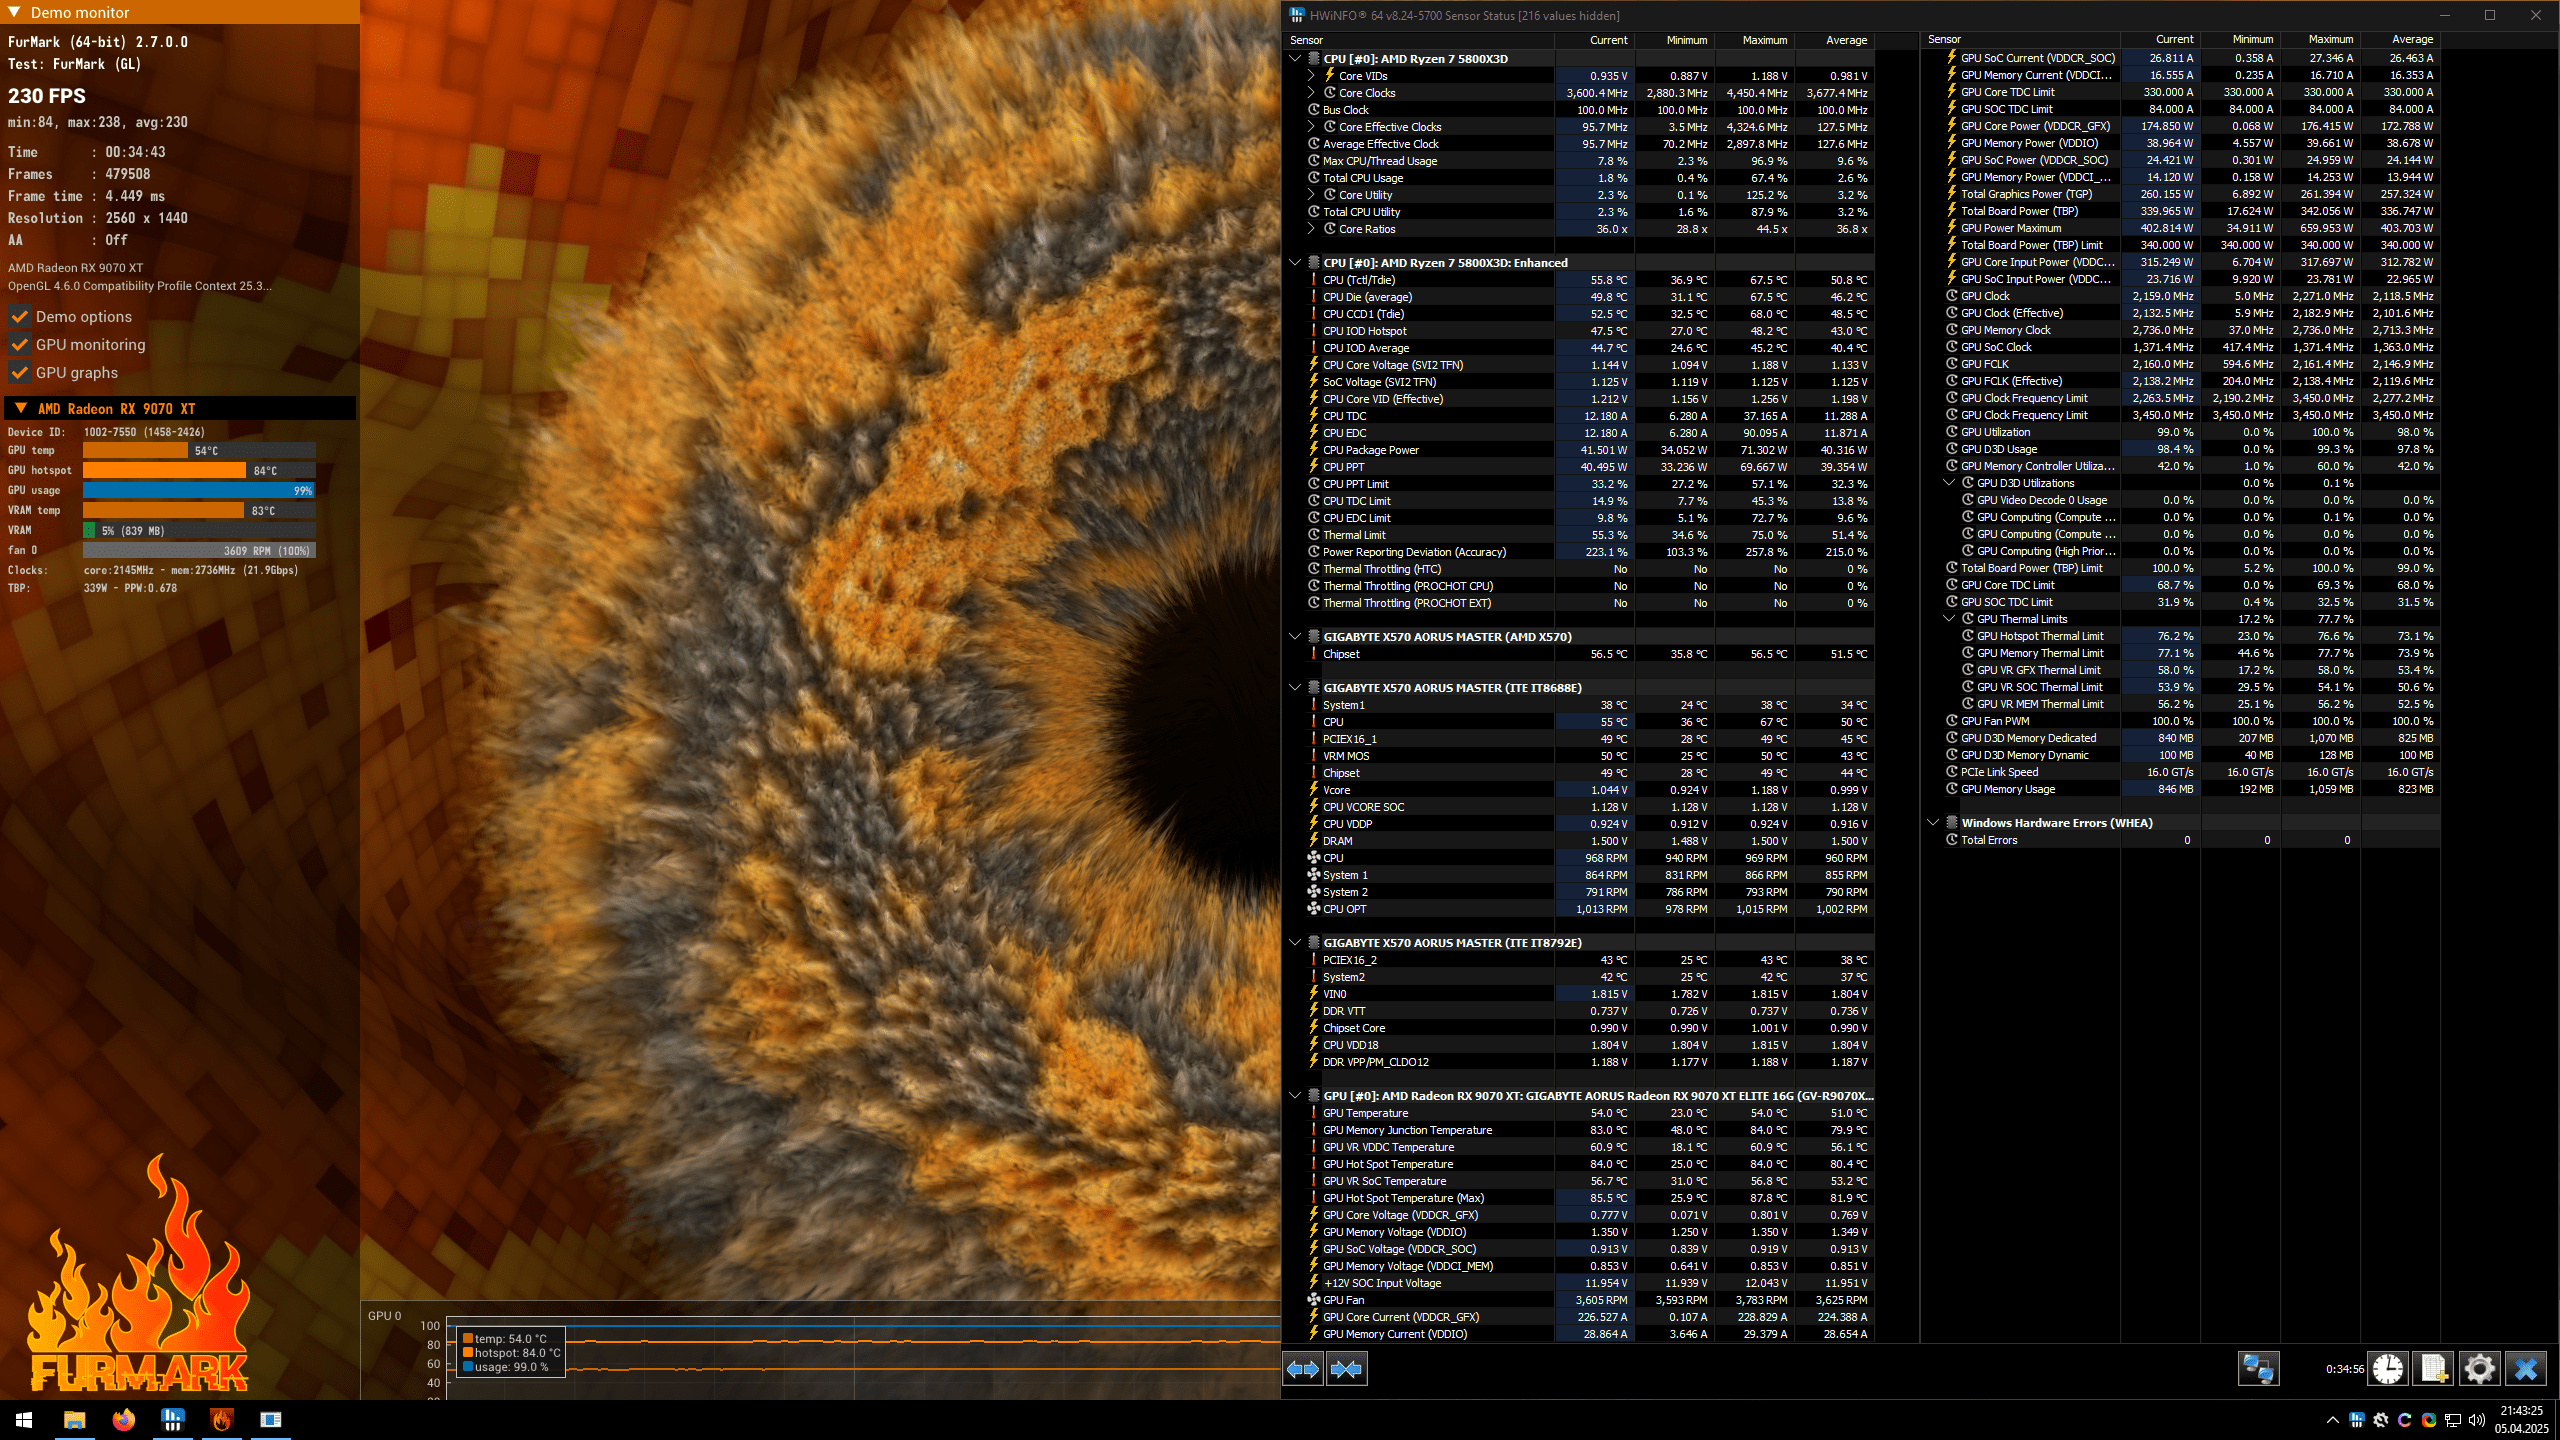Click the fan 0 3609 RPM bar
This screenshot has width=2560, height=1440.
[x=199, y=550]
